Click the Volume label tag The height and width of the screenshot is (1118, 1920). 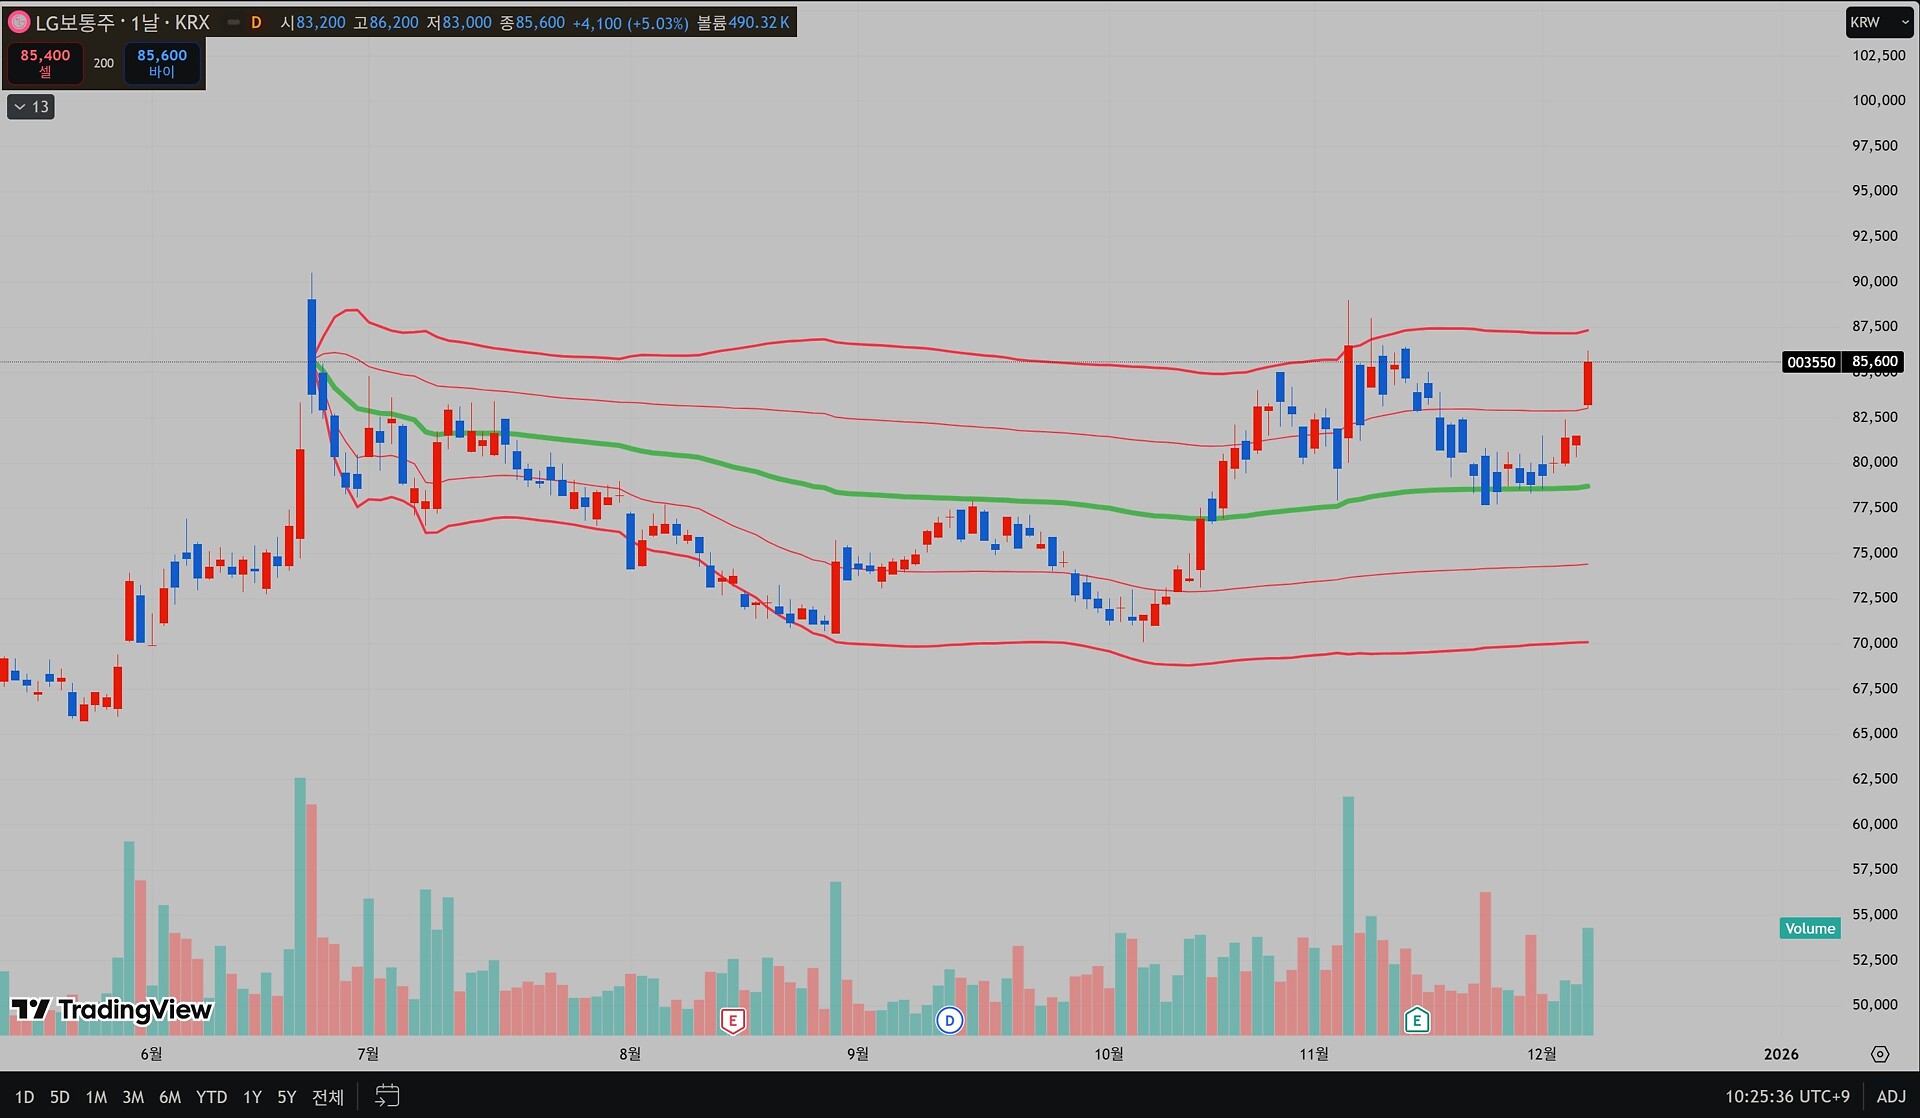1810,928
